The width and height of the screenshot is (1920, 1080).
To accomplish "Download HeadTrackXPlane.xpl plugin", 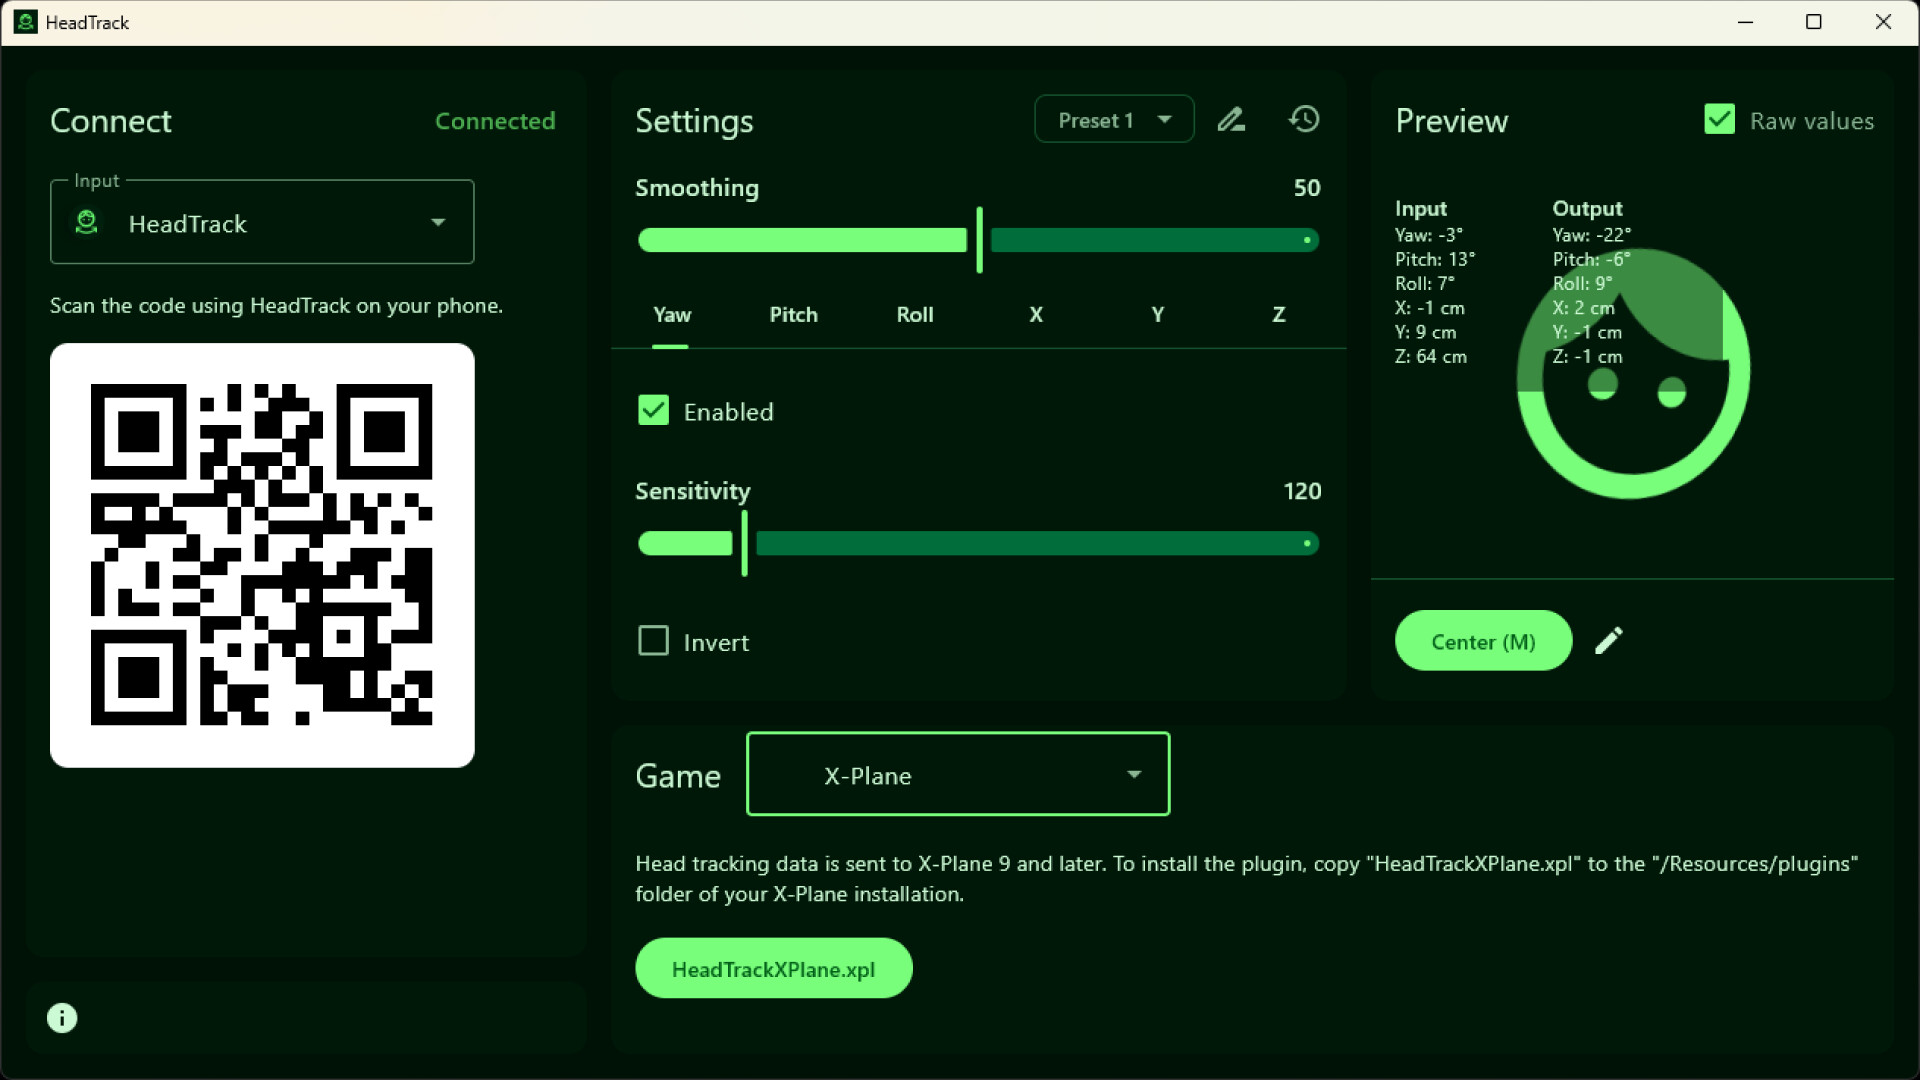I will click(773, 967).
